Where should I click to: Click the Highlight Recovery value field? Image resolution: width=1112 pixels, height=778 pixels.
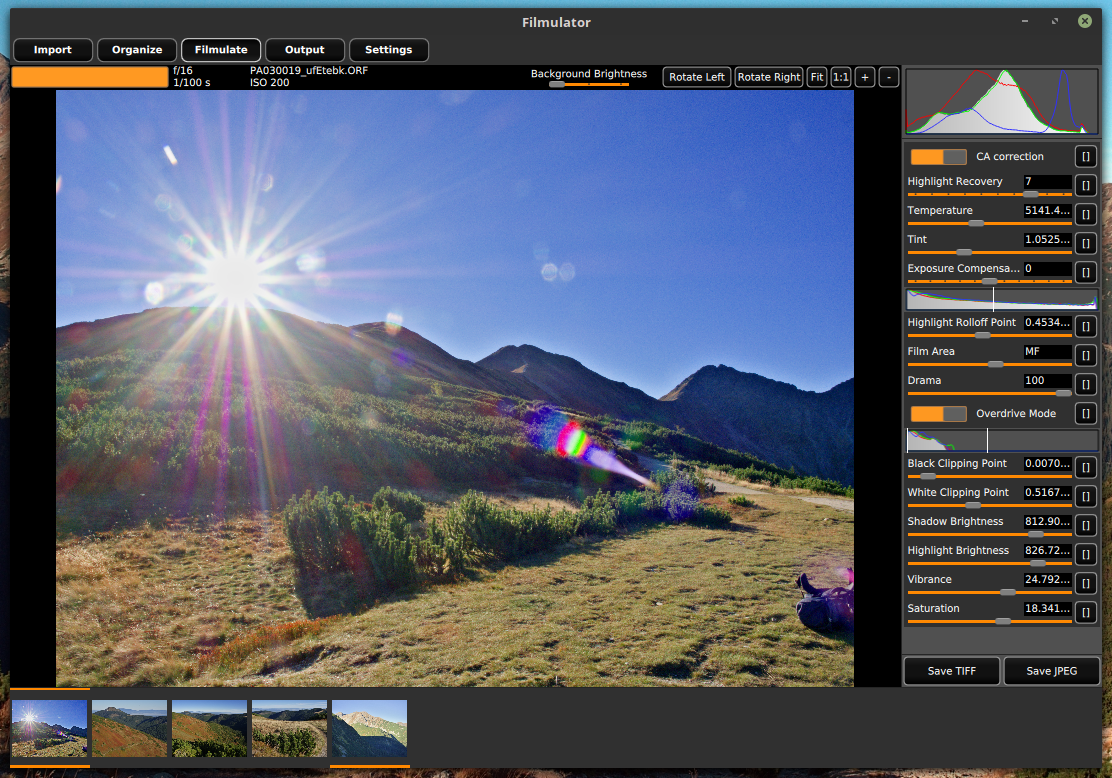click(1047, 182)
